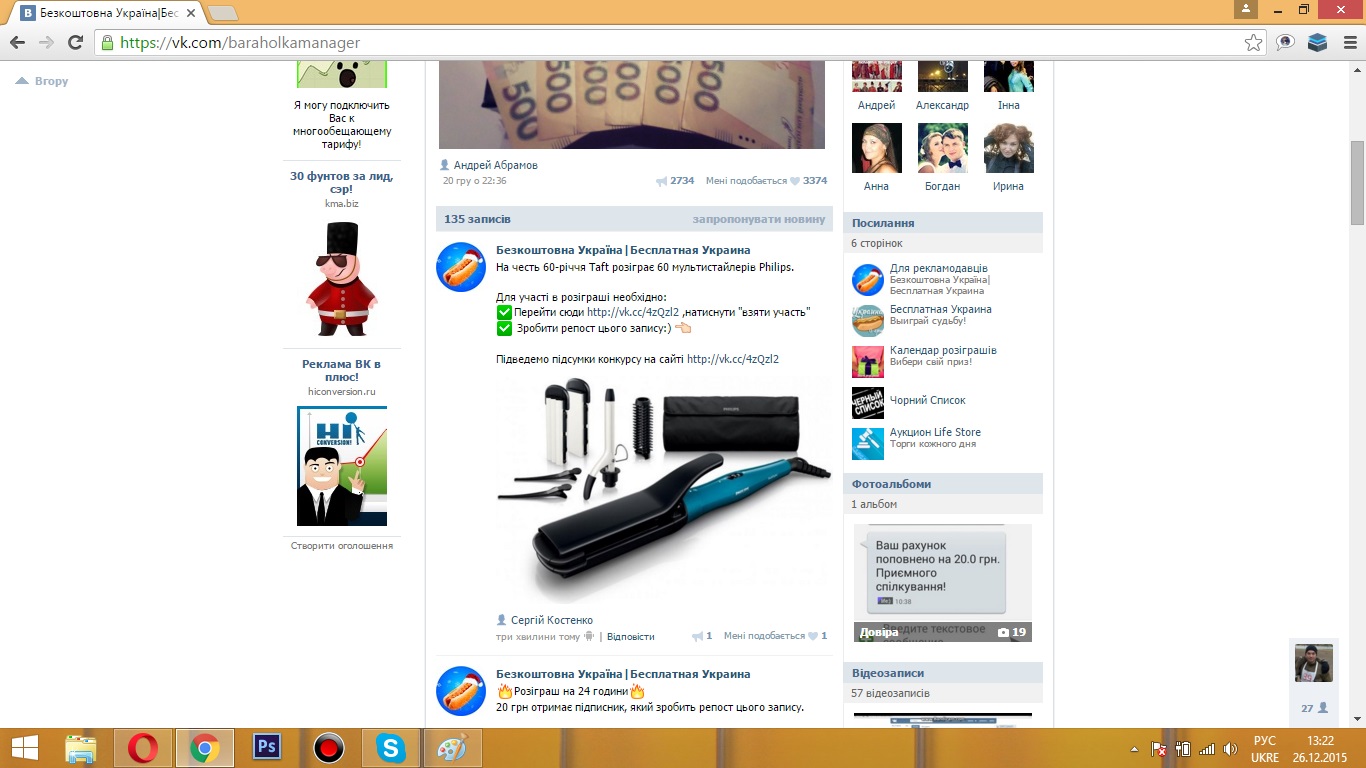
Task: Open member Ирина's profile photo
Action: (x=1009, y=148)
